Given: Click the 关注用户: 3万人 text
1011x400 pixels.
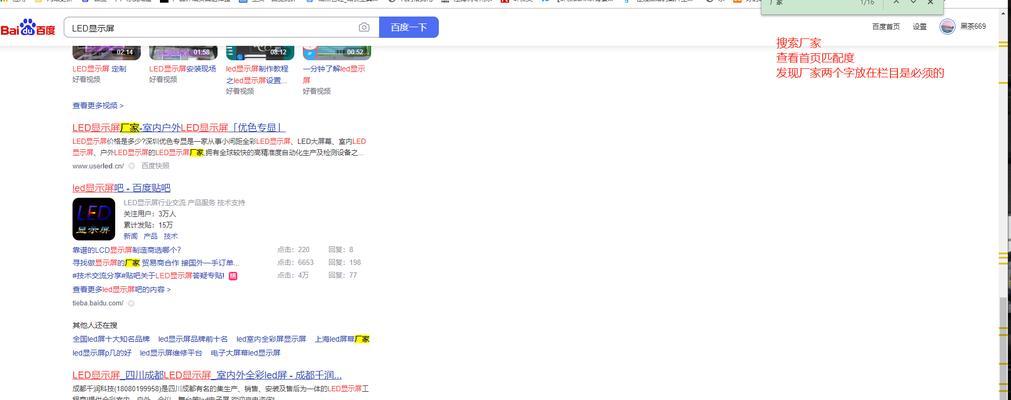Looking at the screenshot, I should coord(150,214).
